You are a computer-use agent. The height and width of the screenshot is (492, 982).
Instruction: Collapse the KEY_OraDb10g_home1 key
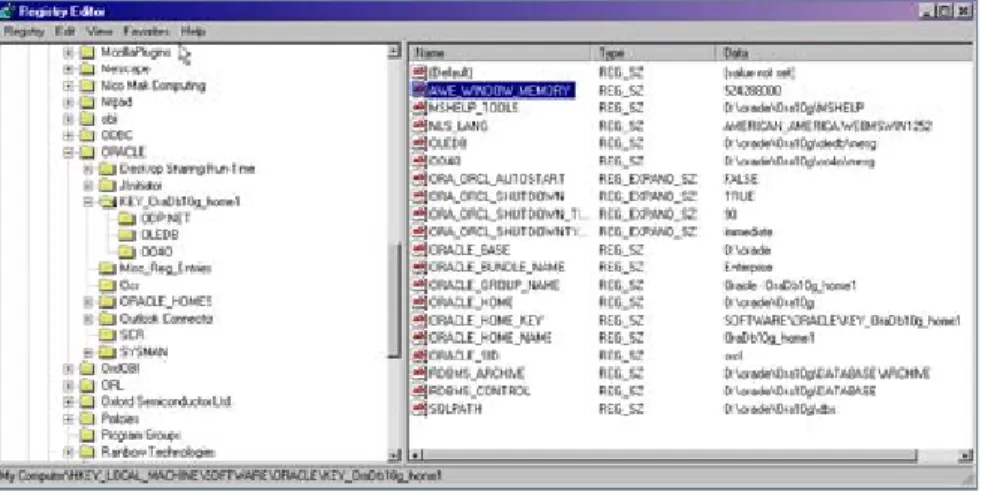(88, 202)
